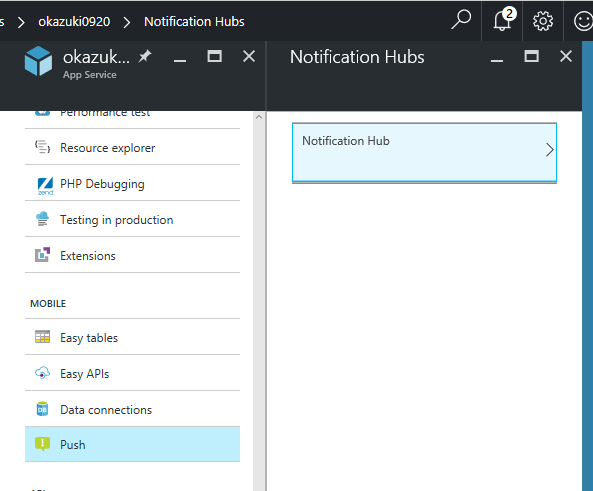Open the Notification Hub tile
Viewport: 593px width, 491px height.
tap(424, 152)
